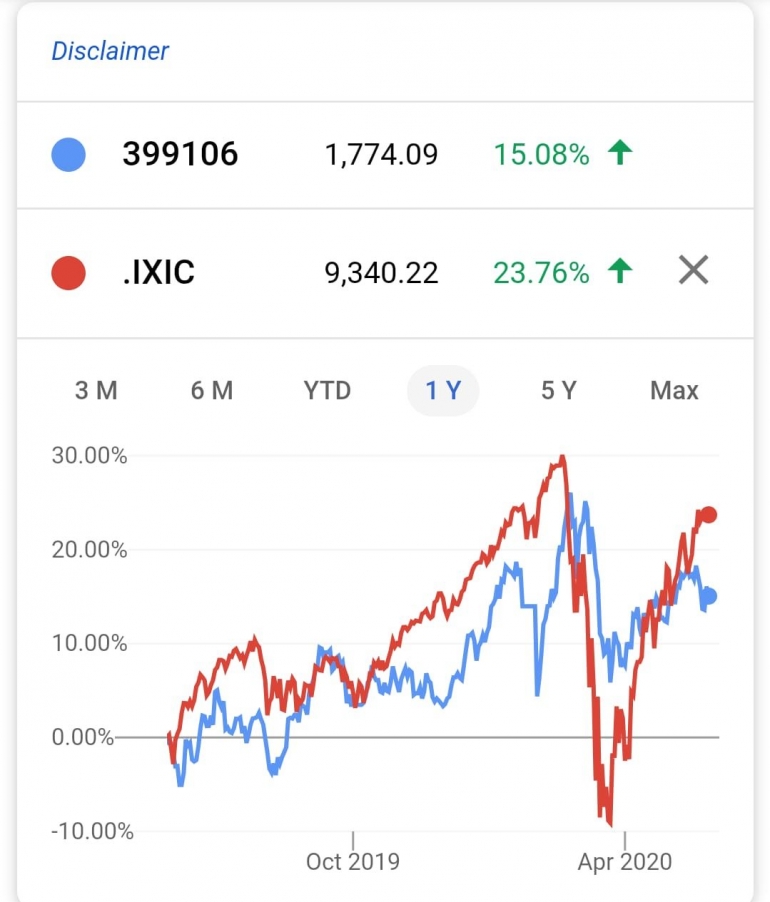Click the .IXIC ticker name
The width and height of the screenshot is (770, 902).
(158, 272)
